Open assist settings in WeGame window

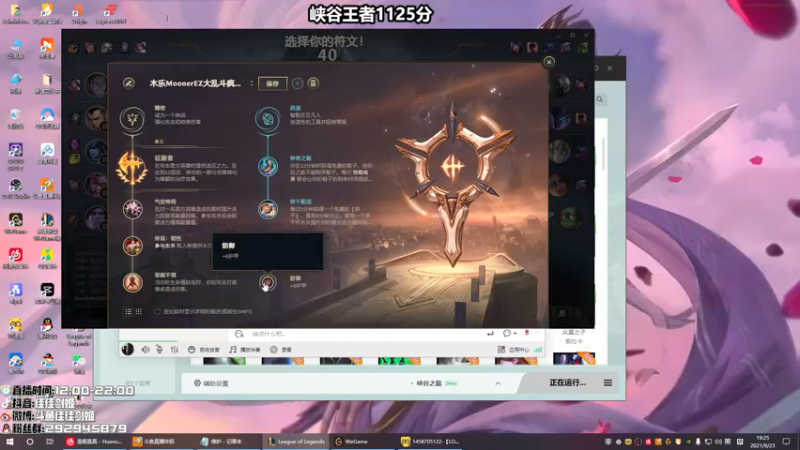click(211, 383)
